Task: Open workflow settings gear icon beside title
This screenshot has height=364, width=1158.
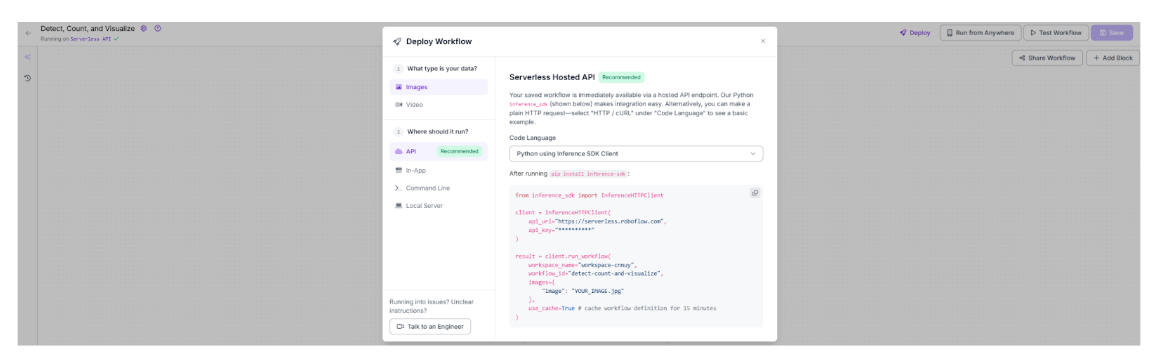Action: pos(144,29)
